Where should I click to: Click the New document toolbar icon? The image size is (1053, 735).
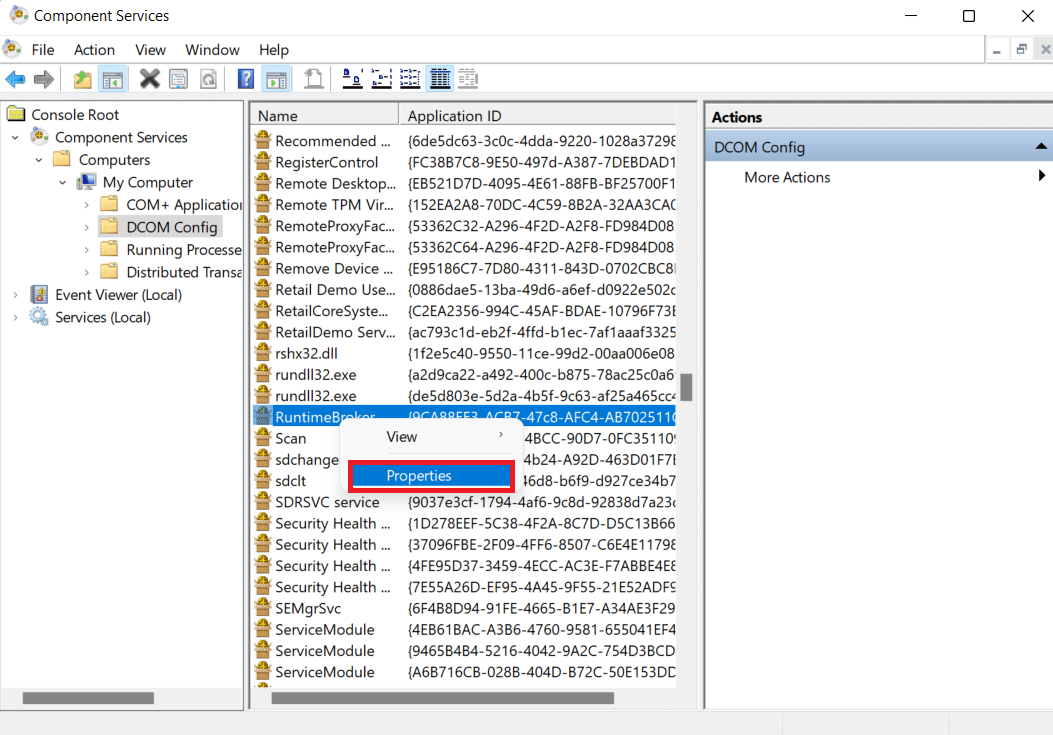point(313,79)
